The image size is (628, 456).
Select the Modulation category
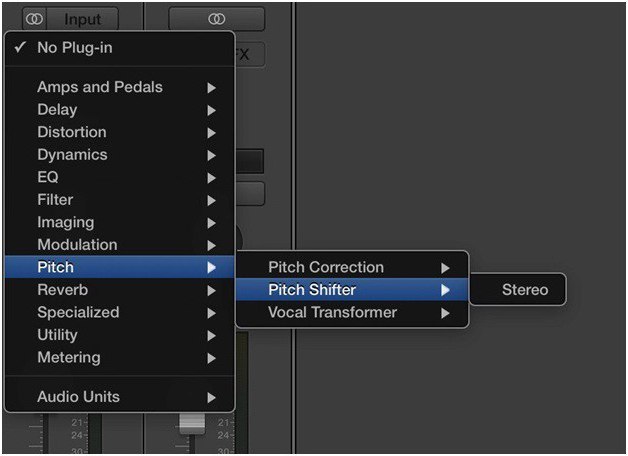tap(119, 245)
